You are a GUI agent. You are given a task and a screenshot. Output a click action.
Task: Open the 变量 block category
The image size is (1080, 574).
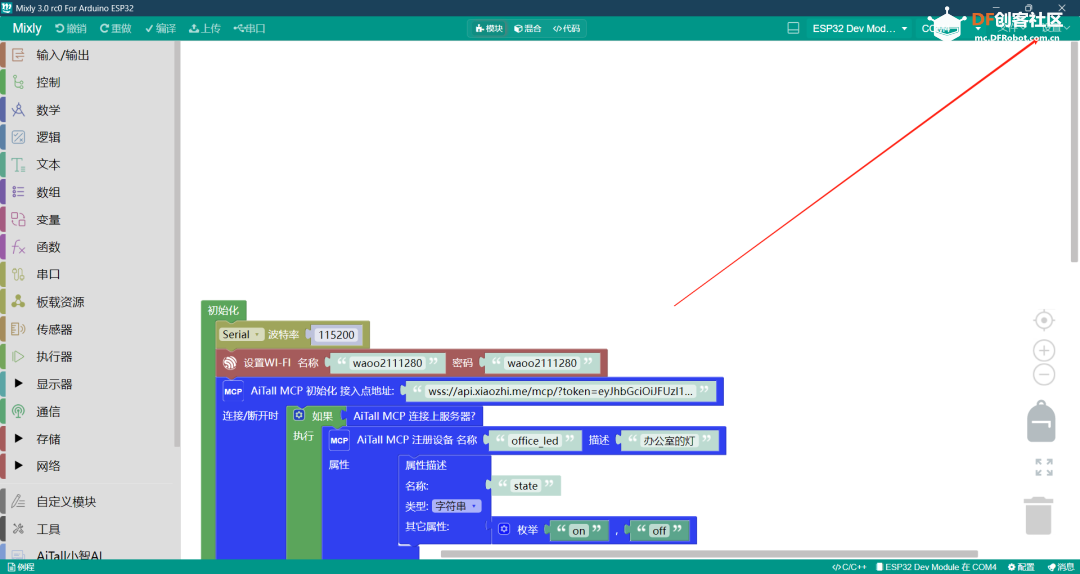[90, 220]
